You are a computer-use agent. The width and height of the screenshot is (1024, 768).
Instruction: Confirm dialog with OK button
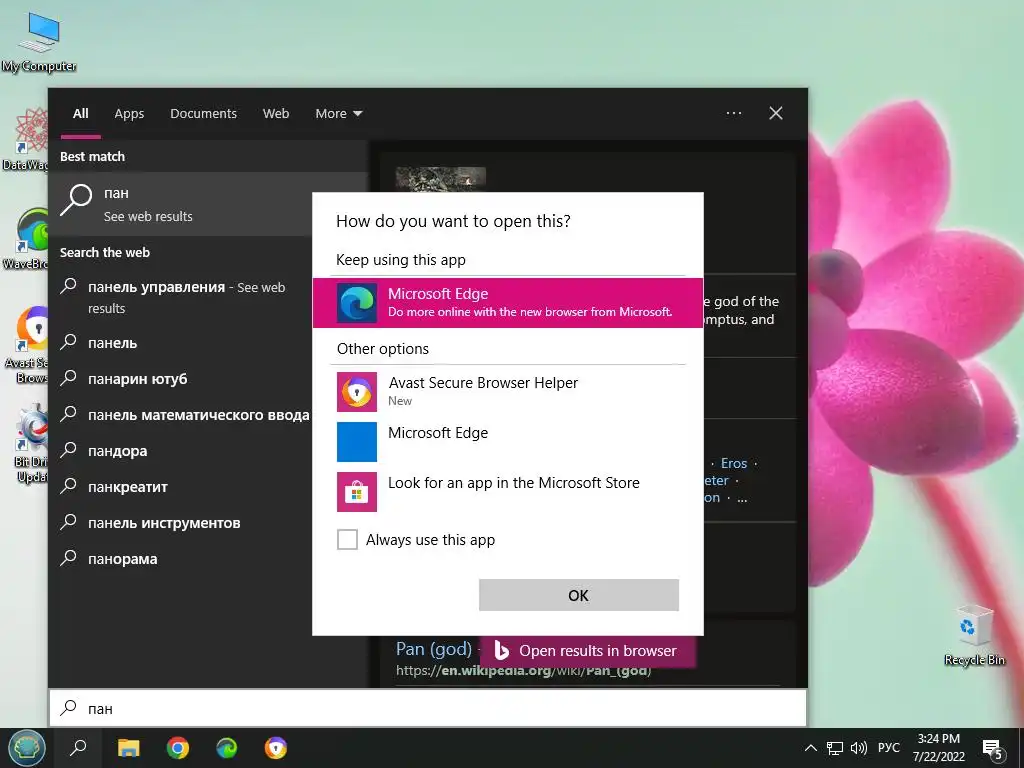(x=579, y=595)
